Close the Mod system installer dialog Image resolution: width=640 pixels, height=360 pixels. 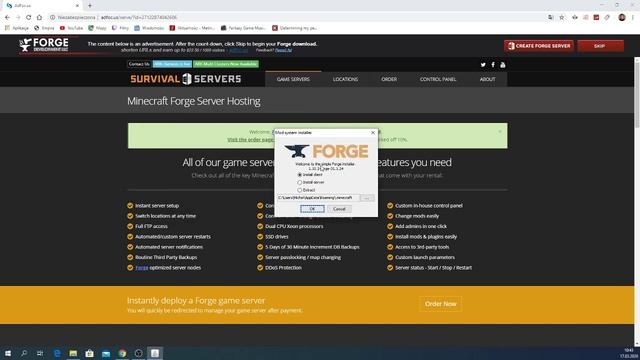click(x=373, y=133)
